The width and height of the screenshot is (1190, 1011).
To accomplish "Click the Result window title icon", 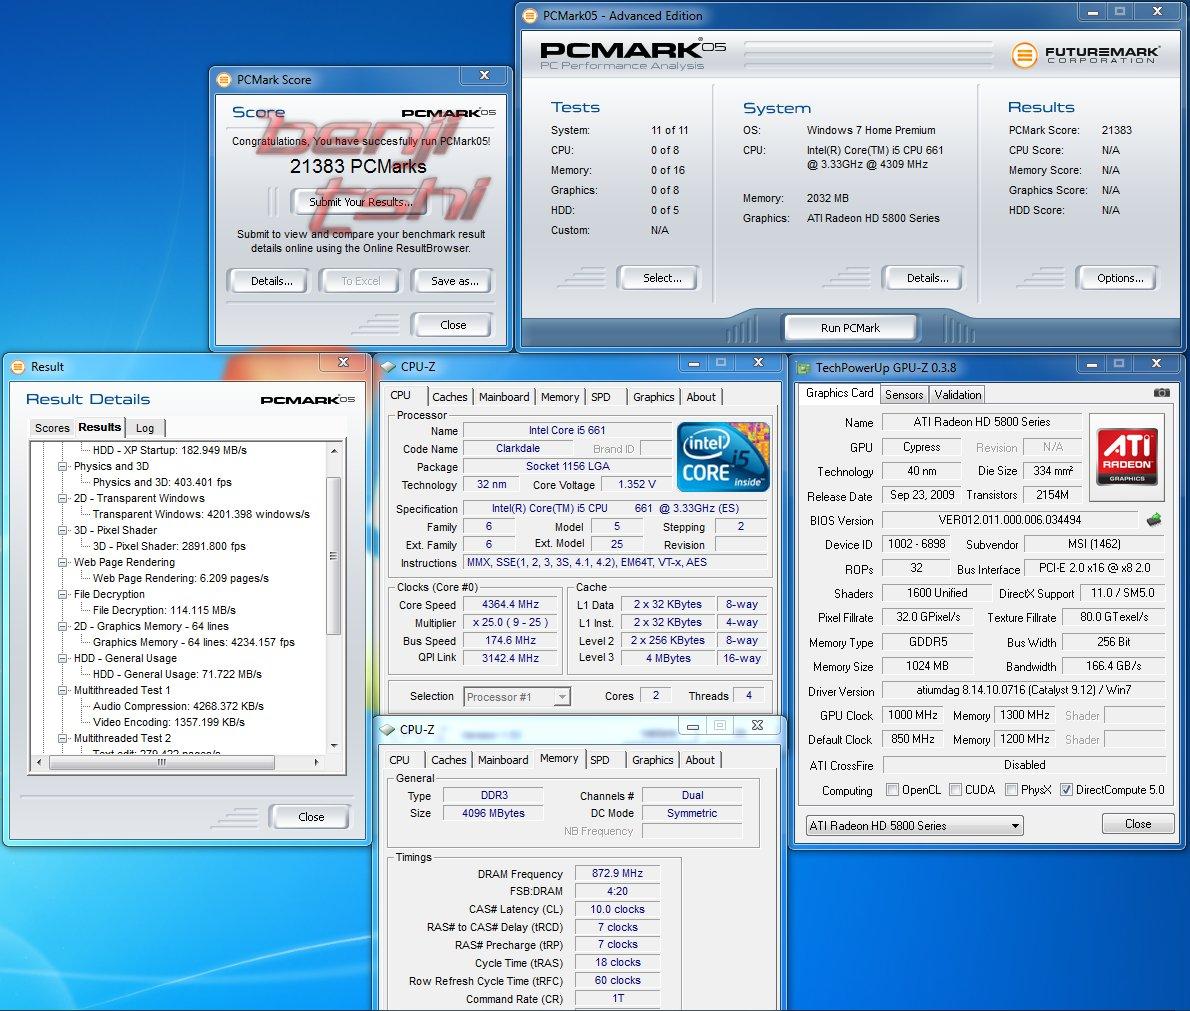I will point(18,367).
